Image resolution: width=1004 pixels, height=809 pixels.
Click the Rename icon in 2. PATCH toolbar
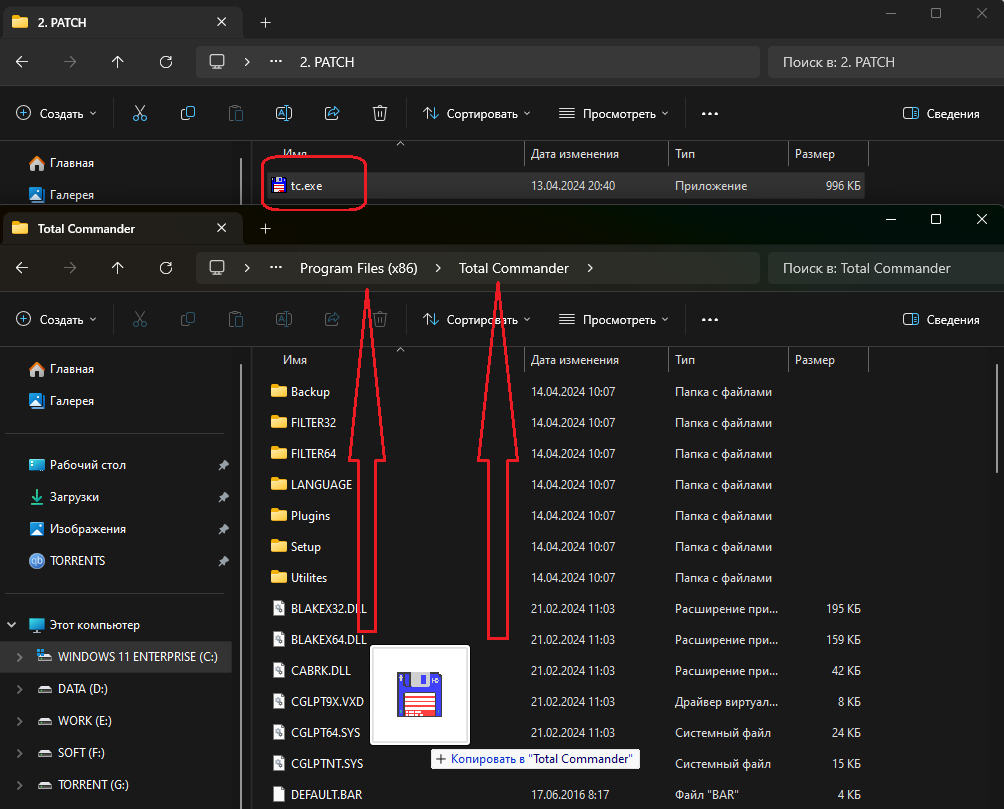tap(284, 114)
